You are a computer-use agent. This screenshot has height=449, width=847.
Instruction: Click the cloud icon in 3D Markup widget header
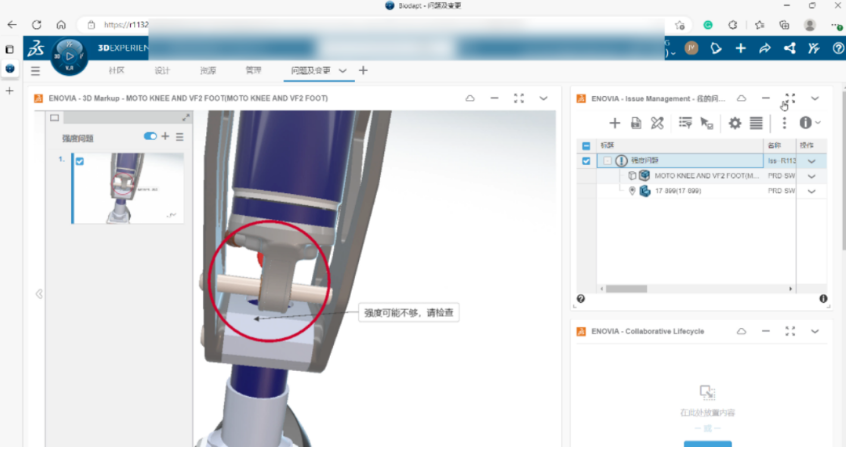coord(470,98)
